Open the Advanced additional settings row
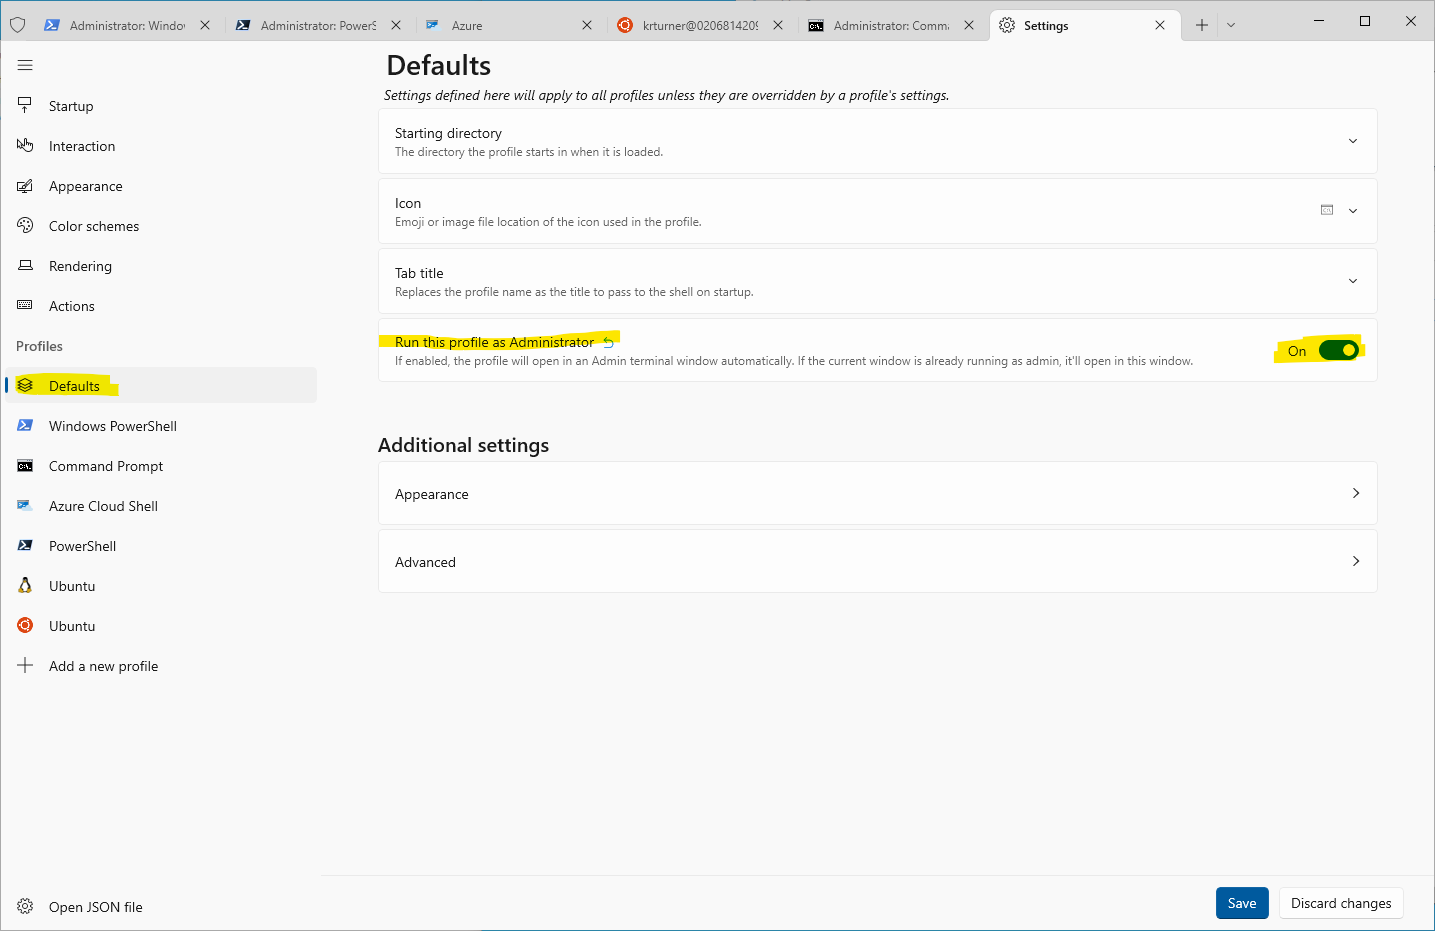The width and height of the screenshot is (1435, 931). point(877,562)
